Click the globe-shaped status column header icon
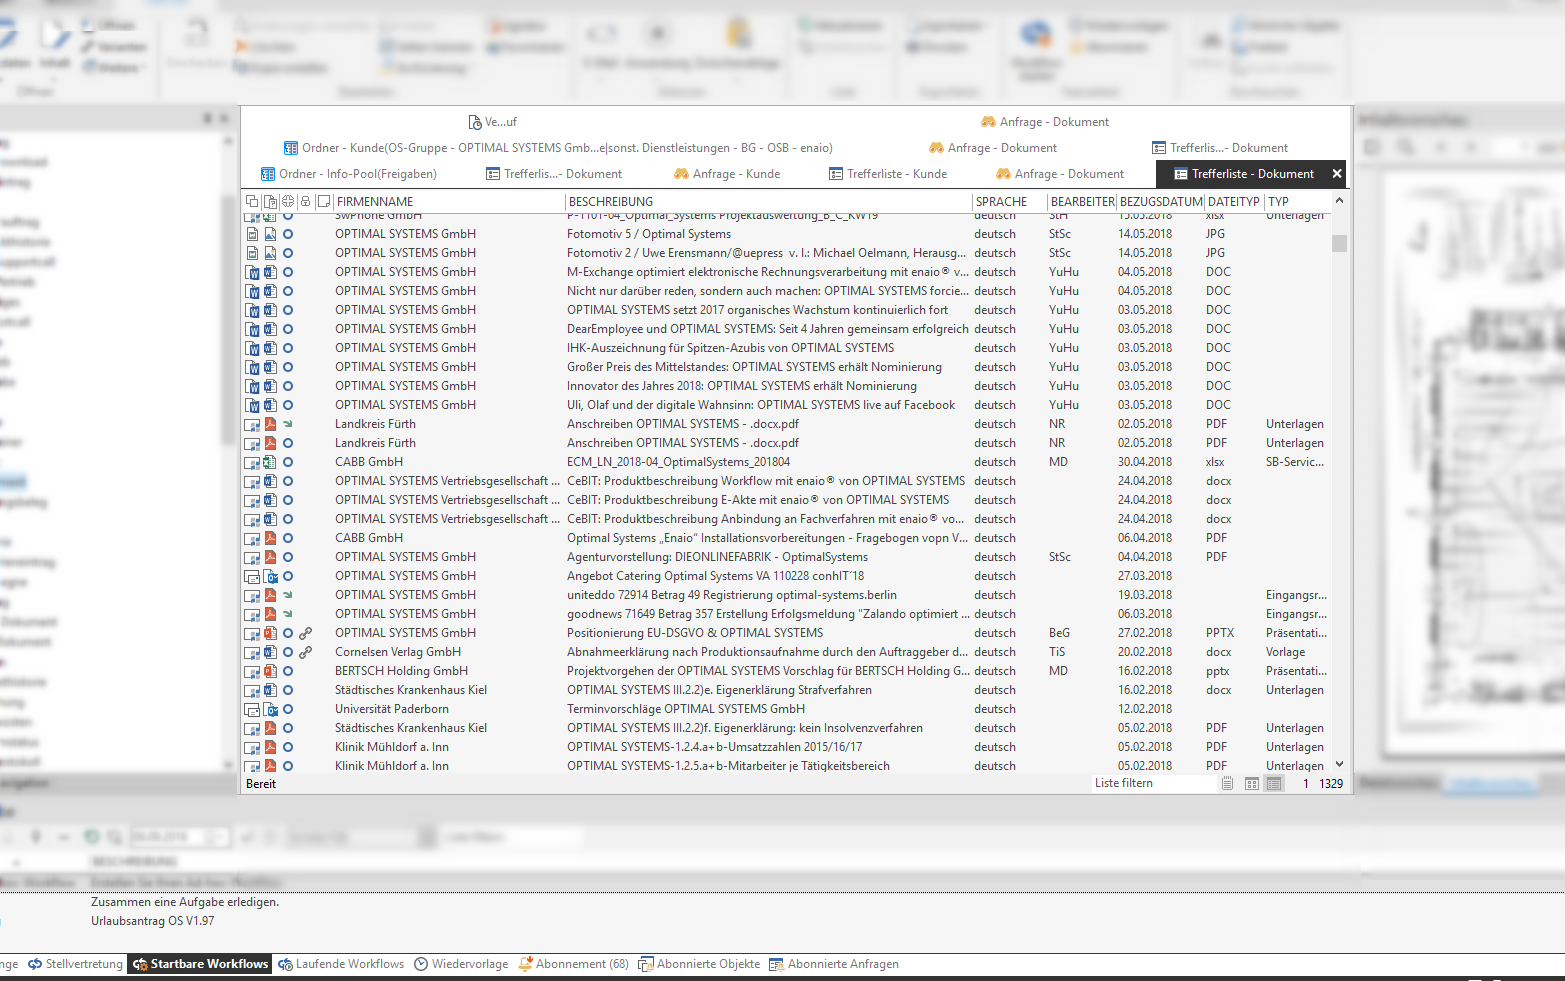1565x981 pixels. (288, 202)
